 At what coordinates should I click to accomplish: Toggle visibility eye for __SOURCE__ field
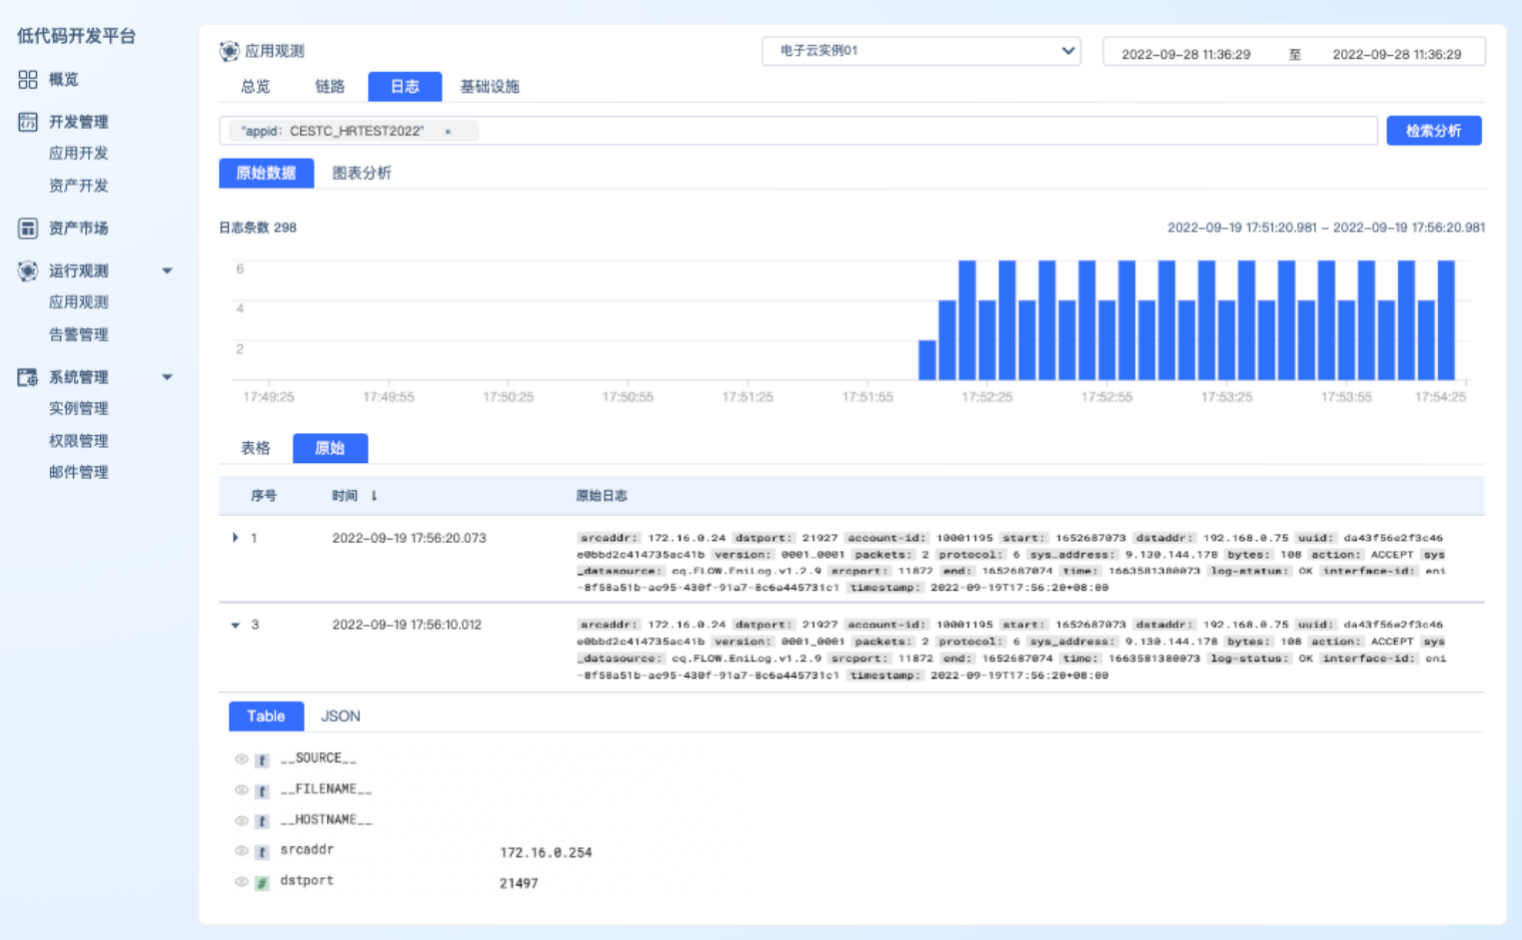(x=241, y=759)
